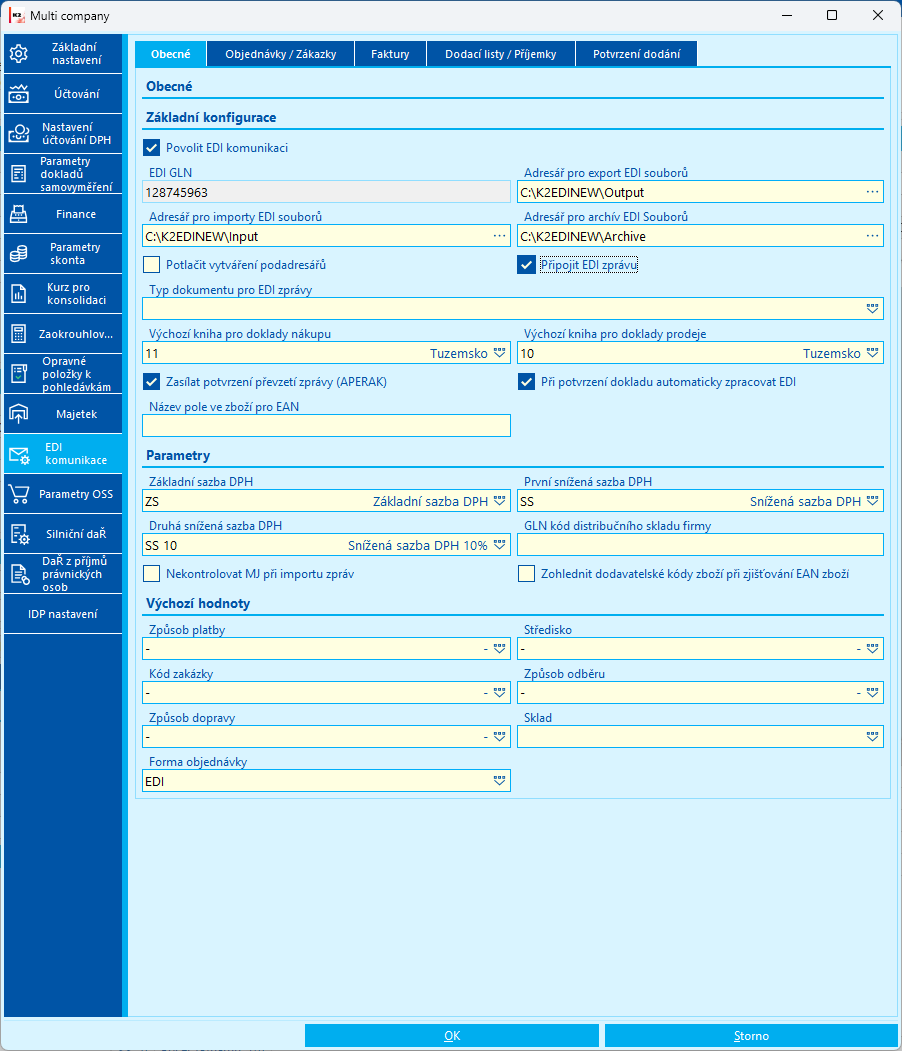Open the Základní sazba DPH dropdown

tap(499, 501)
